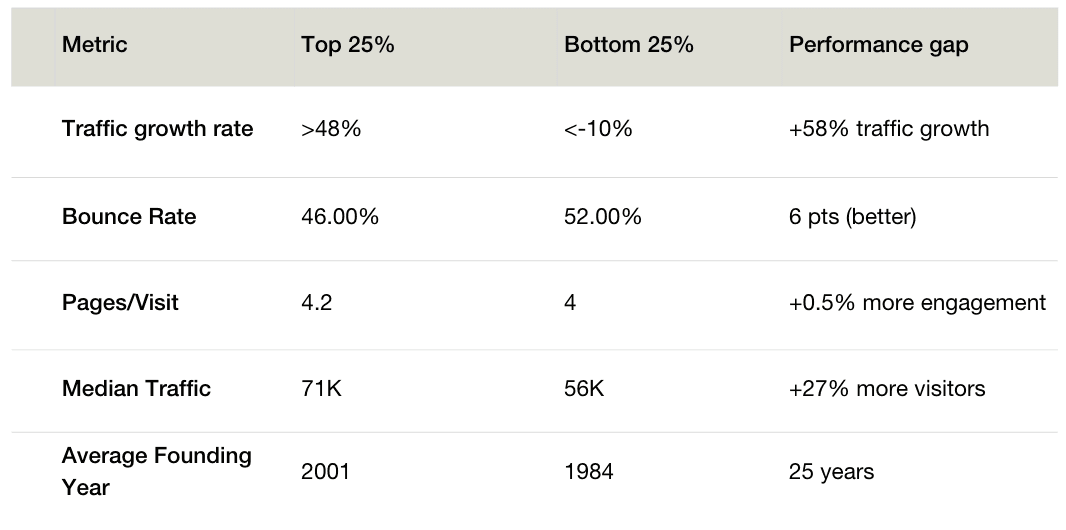Select the Performance gap header
The image size is (1066, 530).
pyautogui.click(x=878, y=45)
